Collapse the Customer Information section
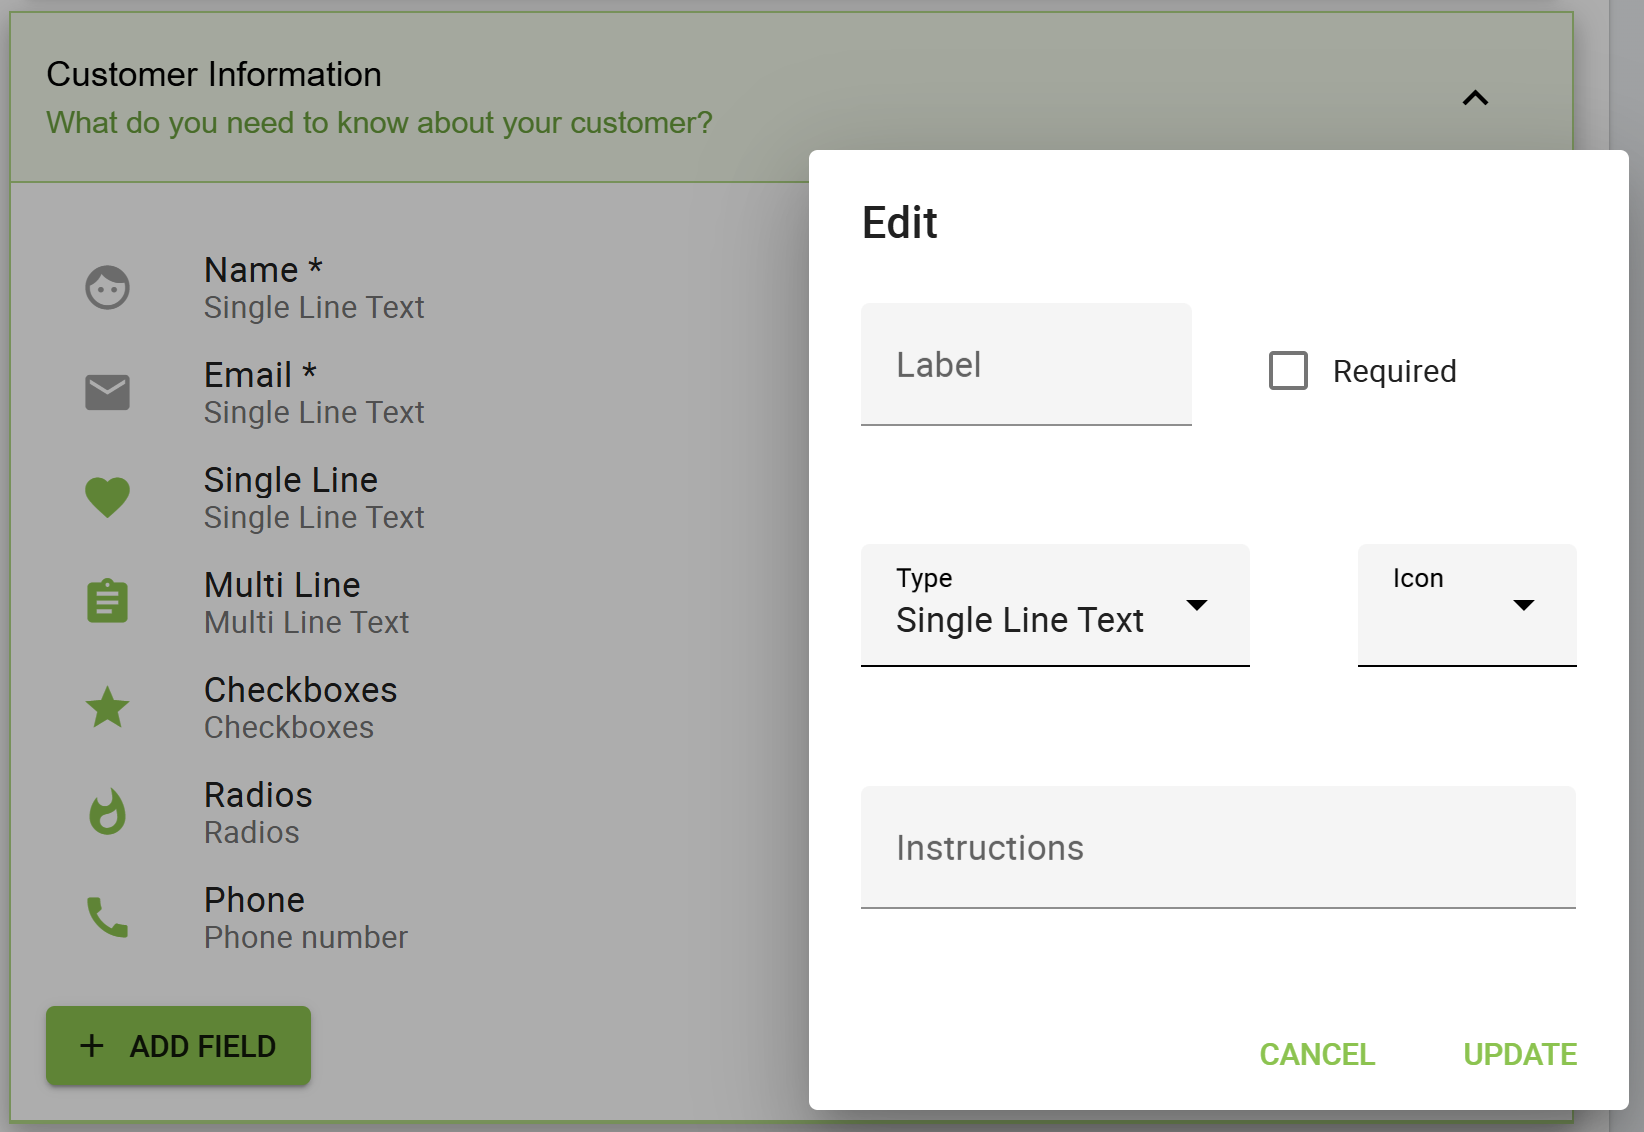Viewport: 1644px width, 1132px height. point(1476,97)
